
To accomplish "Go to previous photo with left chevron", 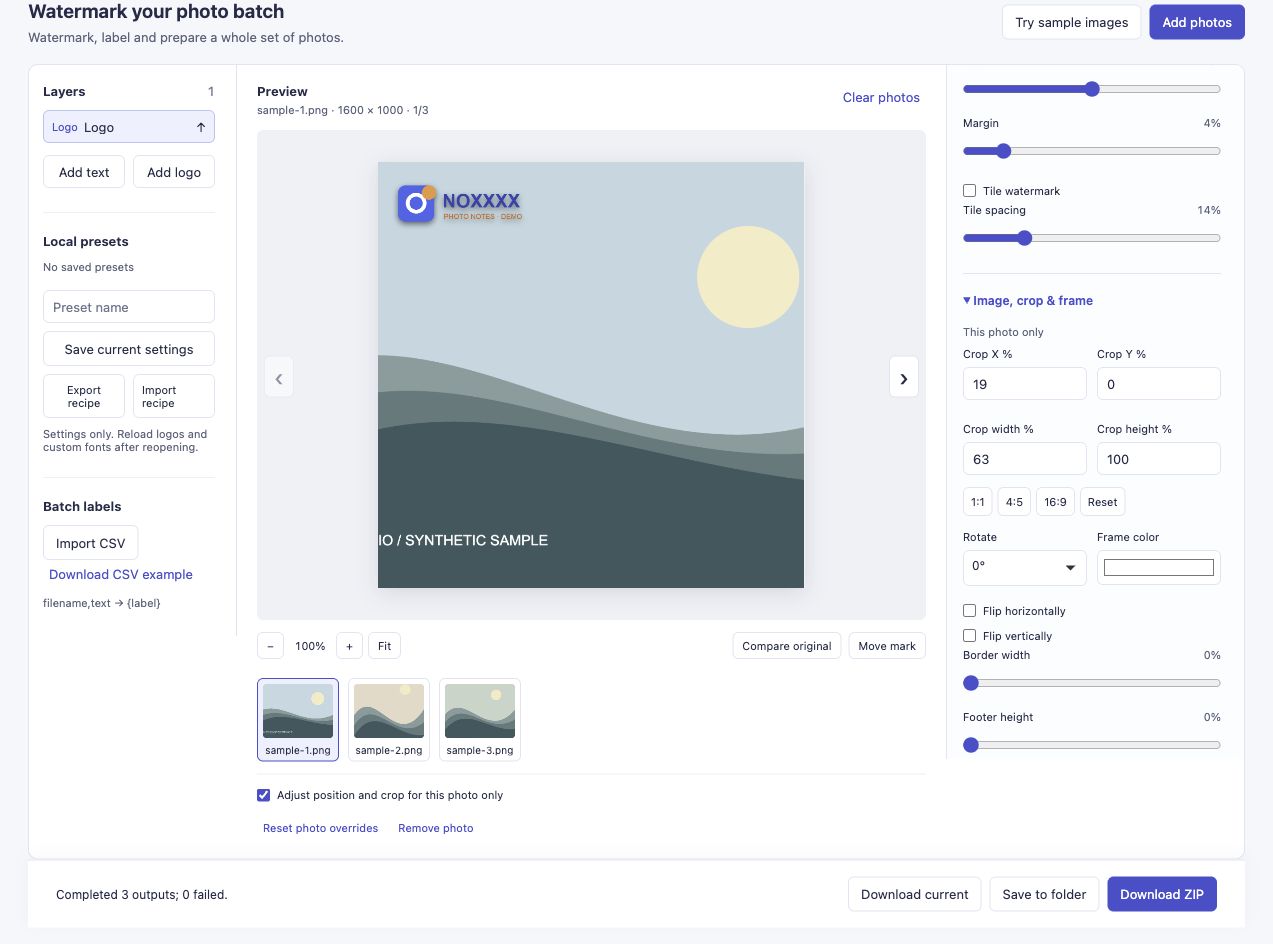I will [x=279, y=377].
